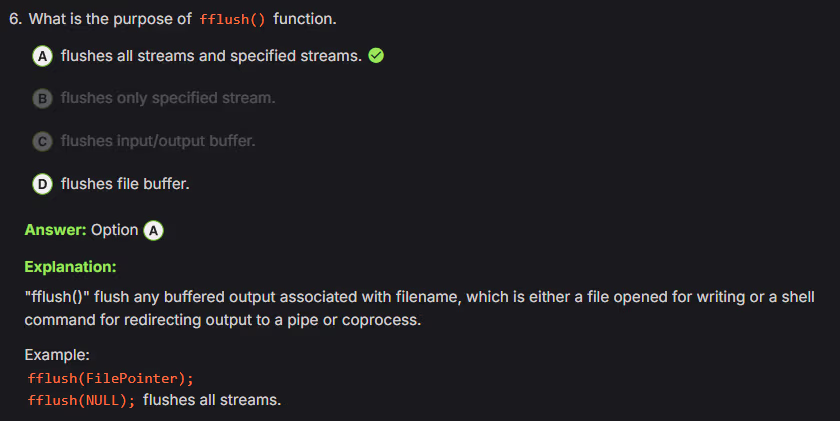840x421 pixels.
Task: Click 'flushes only specified stream.' option text
Action: click(x=168, y=98)
